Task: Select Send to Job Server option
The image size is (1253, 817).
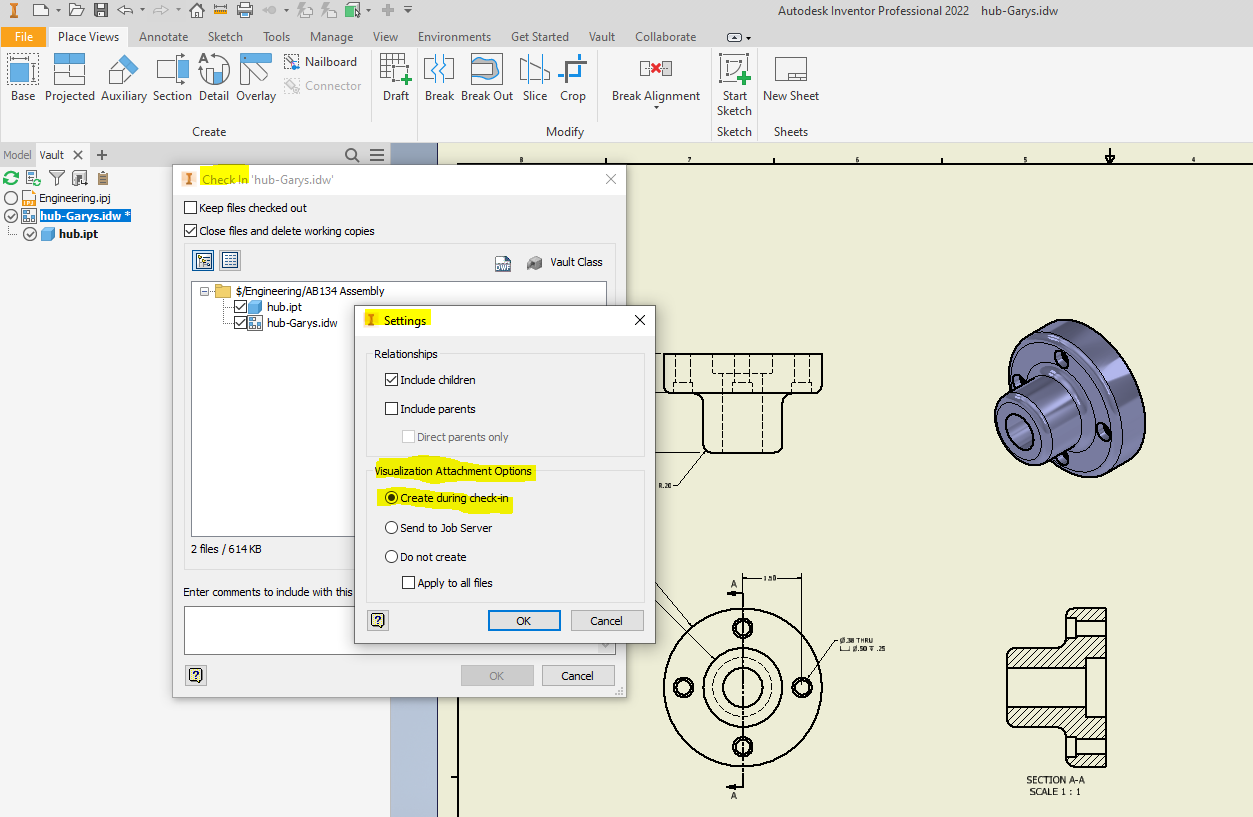Action: [391, 528]
